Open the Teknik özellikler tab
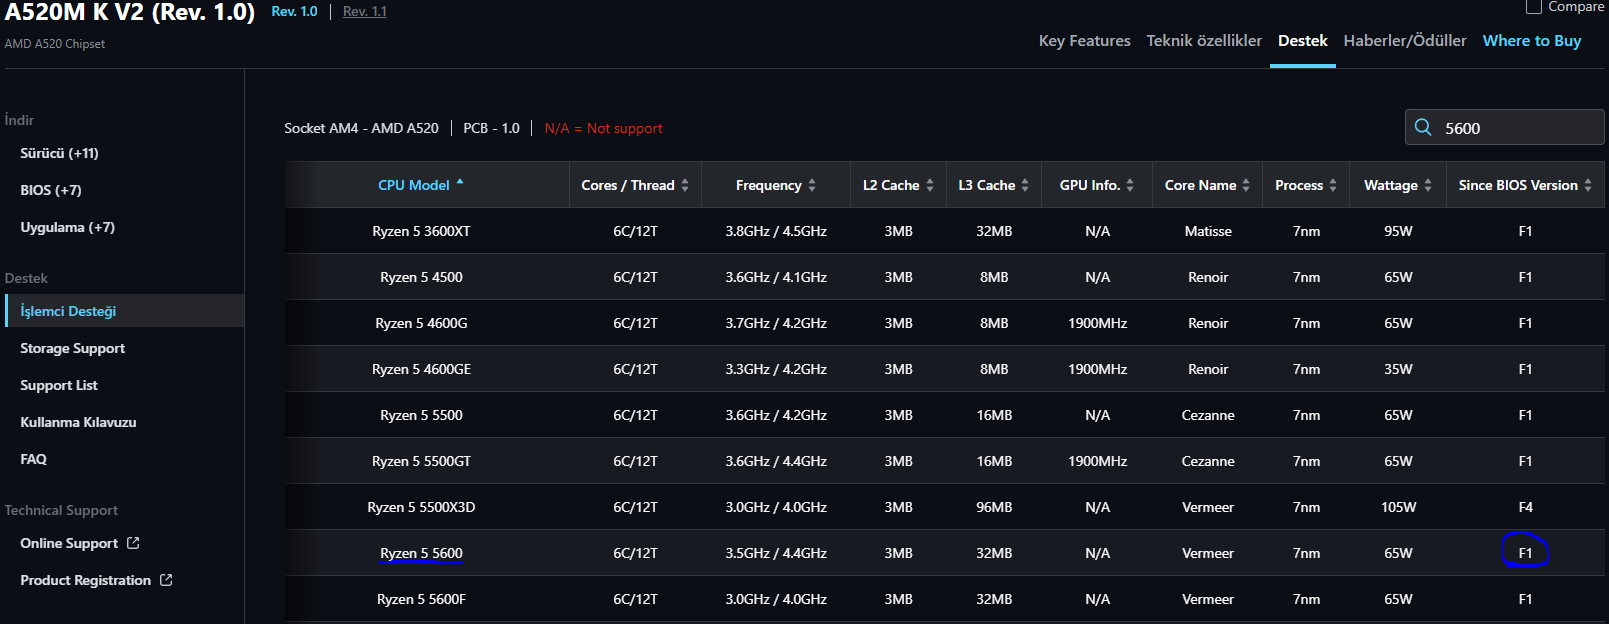The image size is (1609, 624). tap(1204, 41)
